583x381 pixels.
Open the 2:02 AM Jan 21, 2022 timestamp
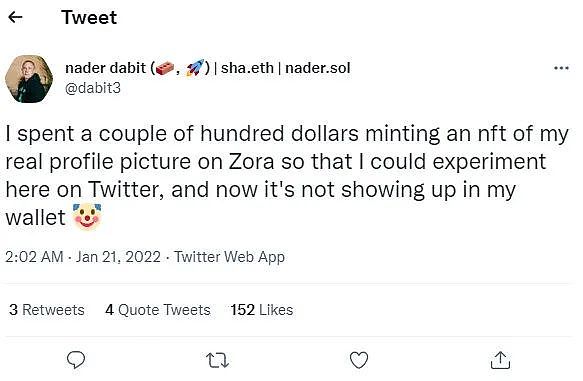click(83, 257)
